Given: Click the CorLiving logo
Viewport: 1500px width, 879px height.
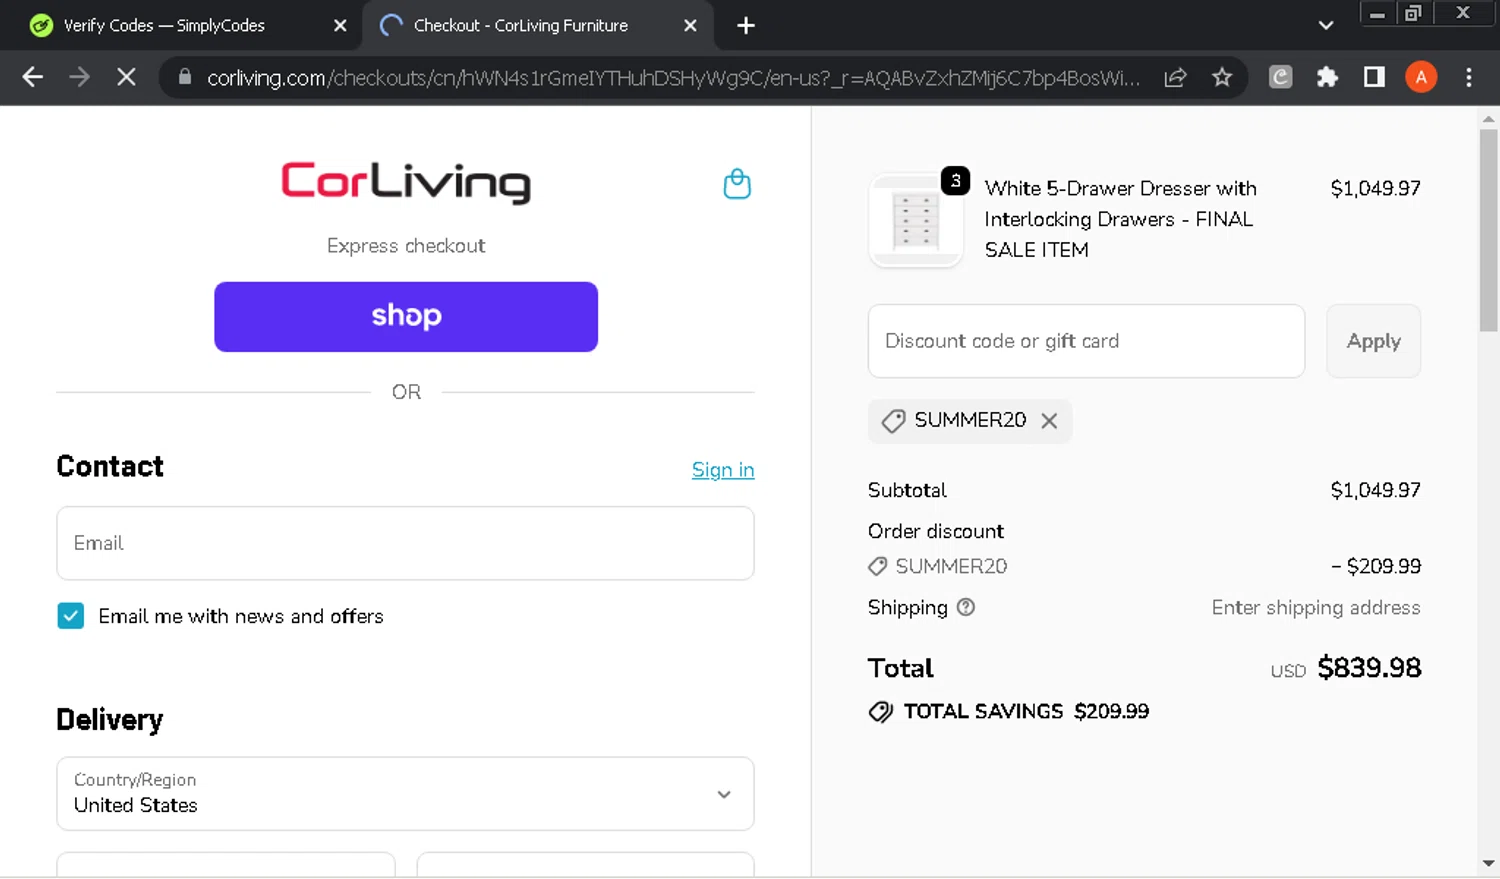Looking at the screenshot, I should (x=405, y=182).
